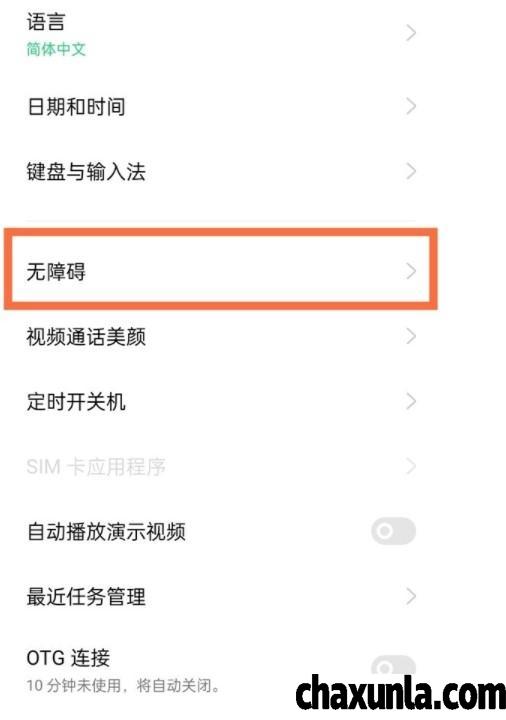The image size is (506, 720).
Task: Tap the chevron beside SIM 卡应用程序
Action: [x=411, y=467]
